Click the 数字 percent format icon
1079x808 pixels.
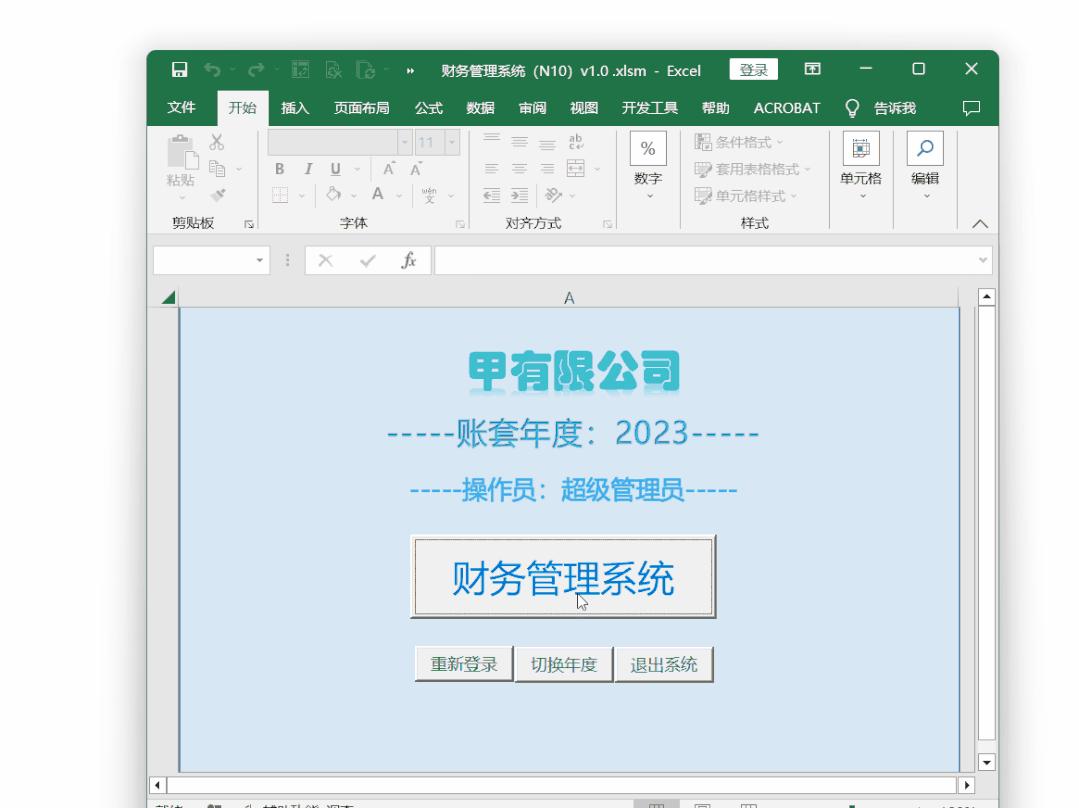coord(648,150)
